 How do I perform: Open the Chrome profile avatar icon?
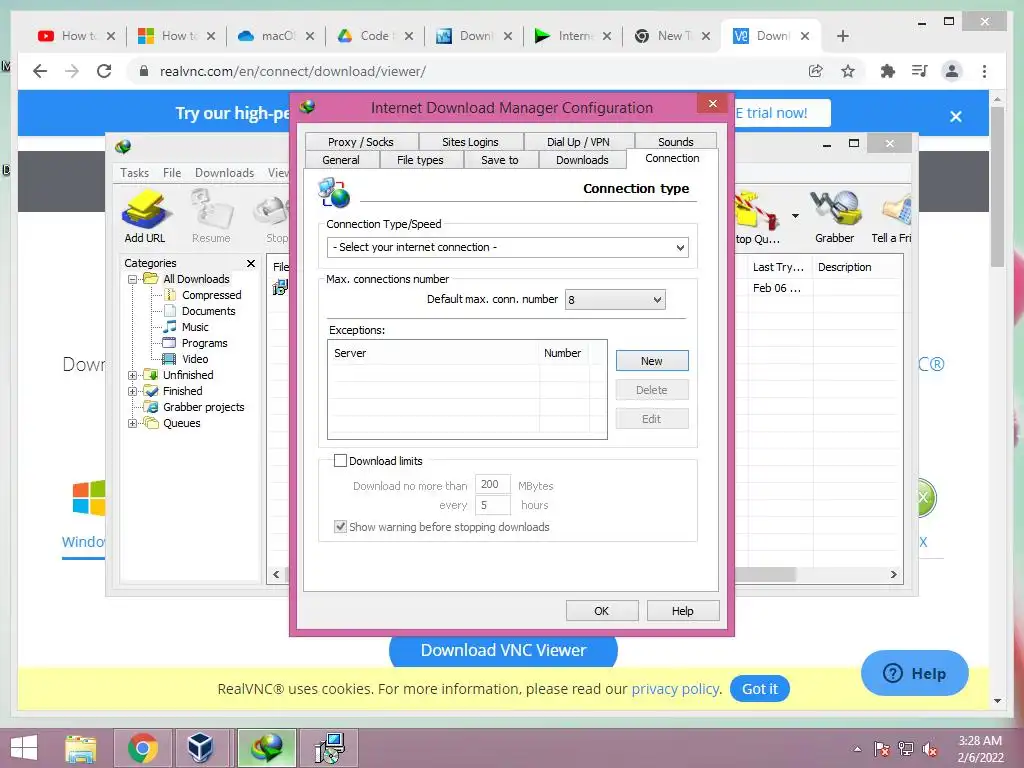(x=952, y=71)
